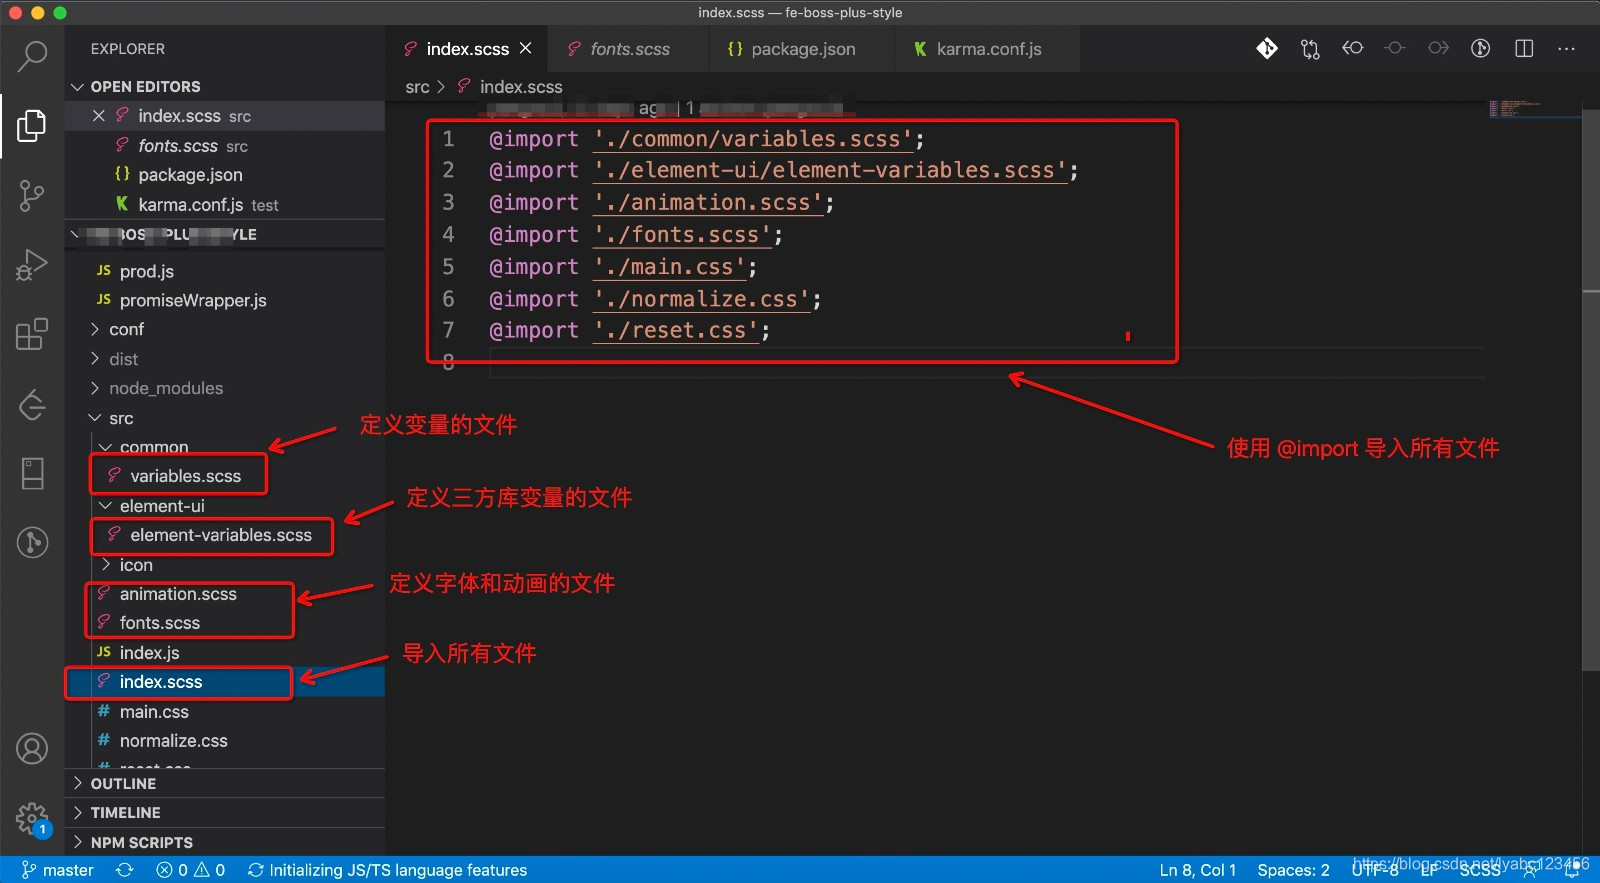
Task: Open the Manage gear icon
Action: click(x=32, y=818)
